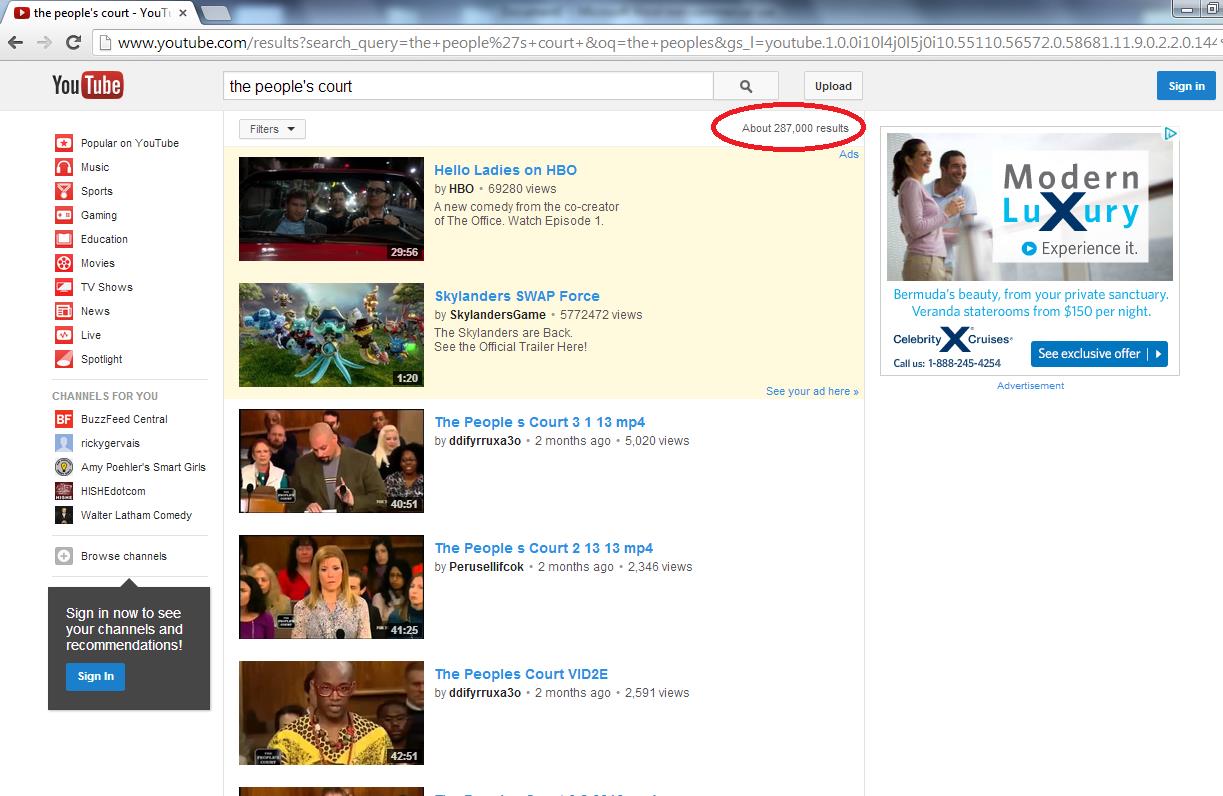Click the AdChoices icon on advertisement
Image resolution: width=1223 pixels, height=796 pixels.
pos(1170,133)
